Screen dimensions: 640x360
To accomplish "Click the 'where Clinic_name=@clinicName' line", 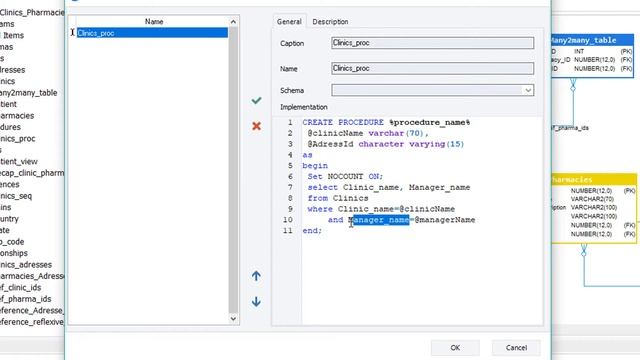I will coord(381,209).
